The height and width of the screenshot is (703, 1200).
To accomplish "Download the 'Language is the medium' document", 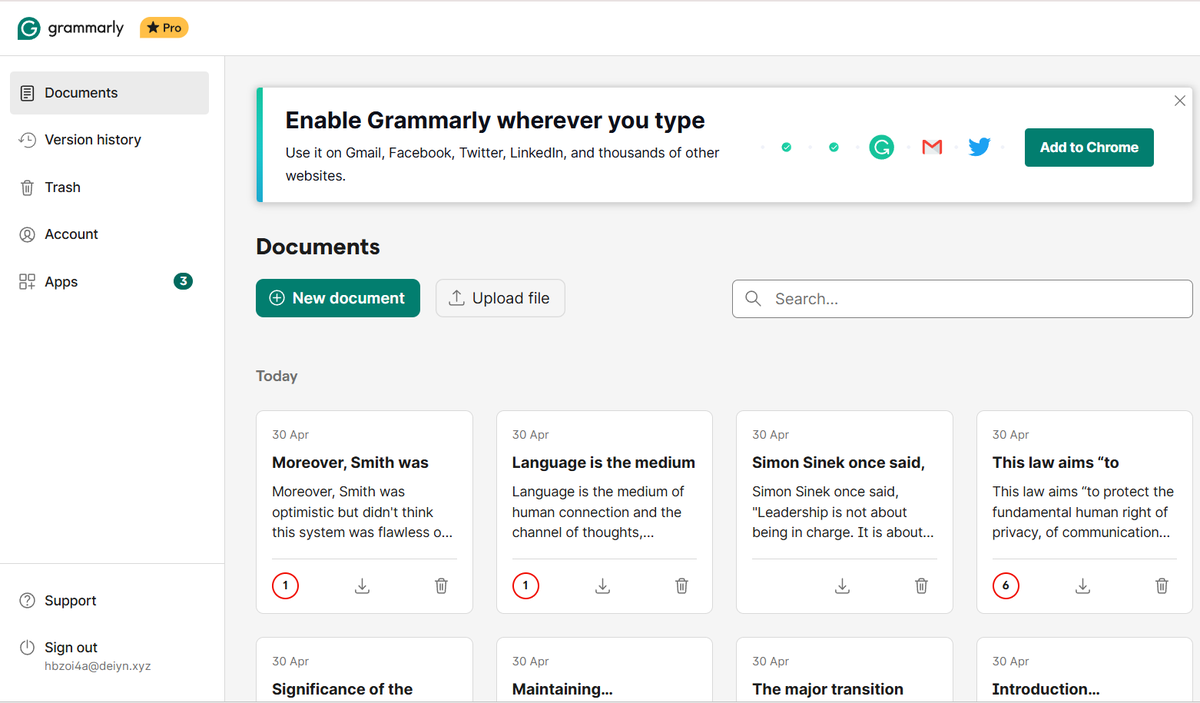I will pyautogui.click(x=603, y=586).
